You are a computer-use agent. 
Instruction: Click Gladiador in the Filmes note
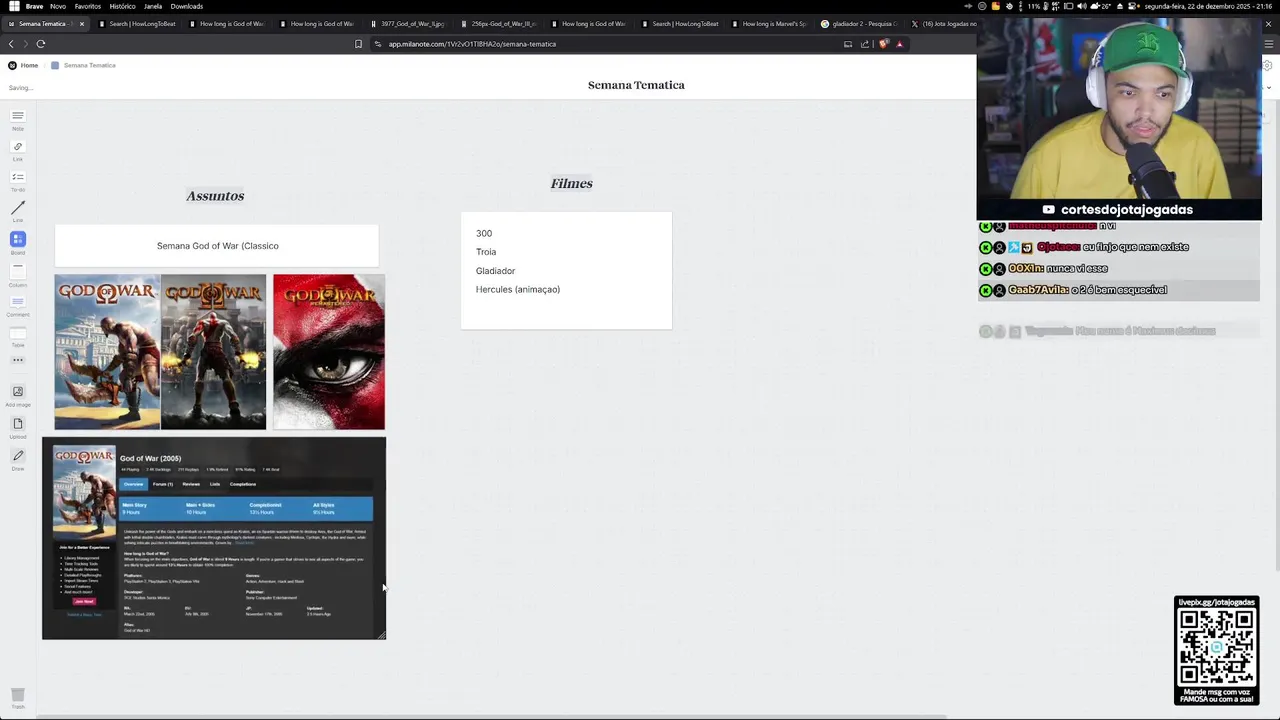pos(495,271)
